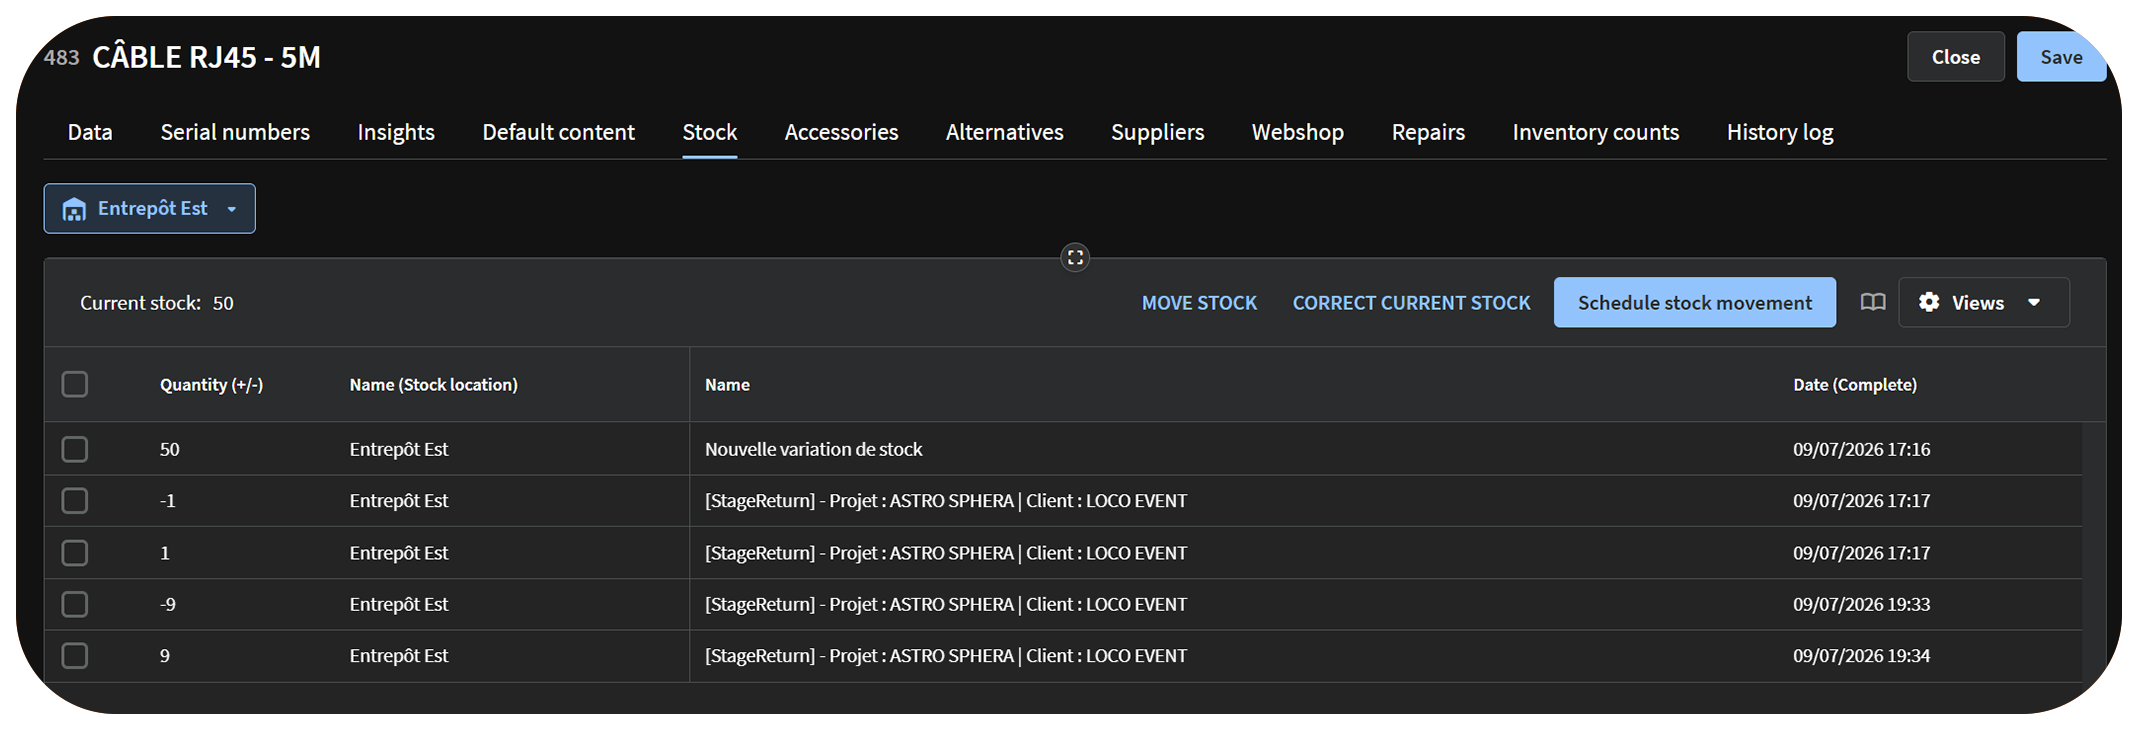This screenshot has width=2139, height=729.
Task: Switch to the Alternatives tab
Action: click(1005, 132)
